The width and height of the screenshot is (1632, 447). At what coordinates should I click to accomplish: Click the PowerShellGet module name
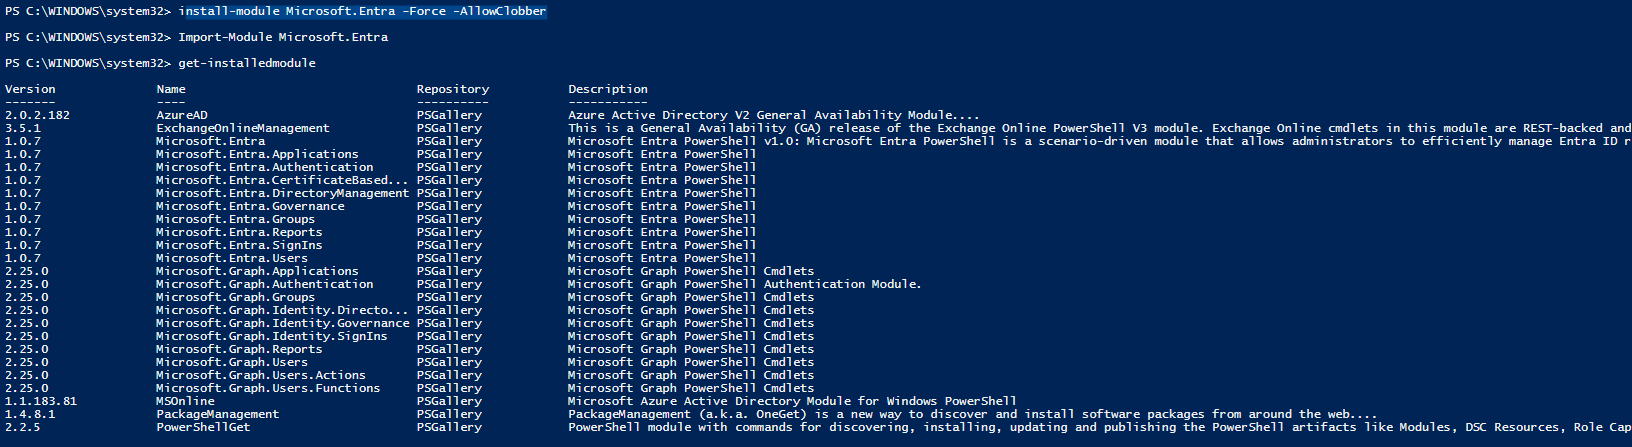(203, 427)
